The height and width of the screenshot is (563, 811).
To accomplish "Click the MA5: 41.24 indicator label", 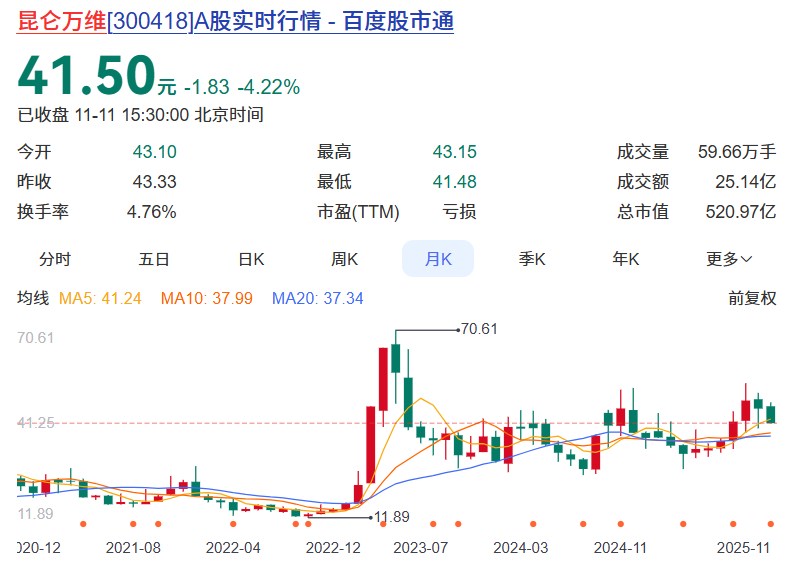I will click(100, 298).
